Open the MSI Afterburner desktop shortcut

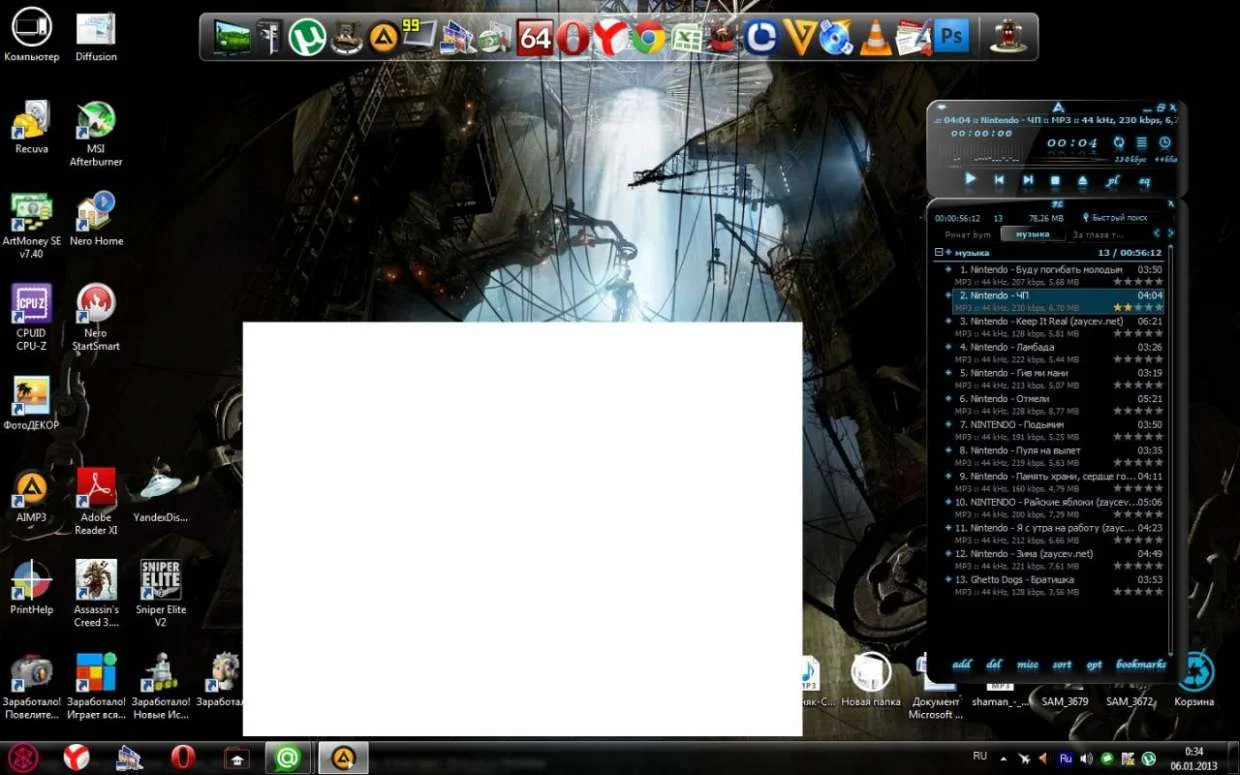96,133
